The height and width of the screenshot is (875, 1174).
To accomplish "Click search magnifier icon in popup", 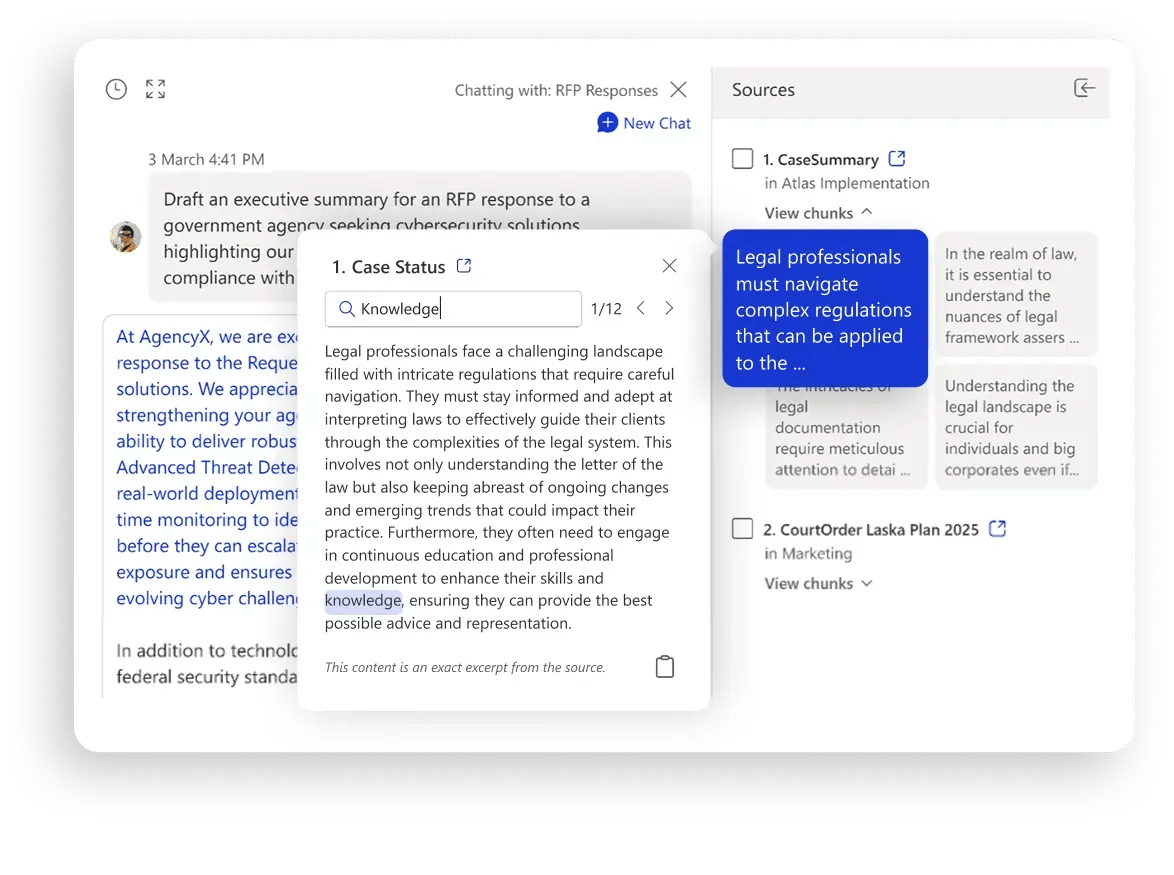I will pos(346,308).
